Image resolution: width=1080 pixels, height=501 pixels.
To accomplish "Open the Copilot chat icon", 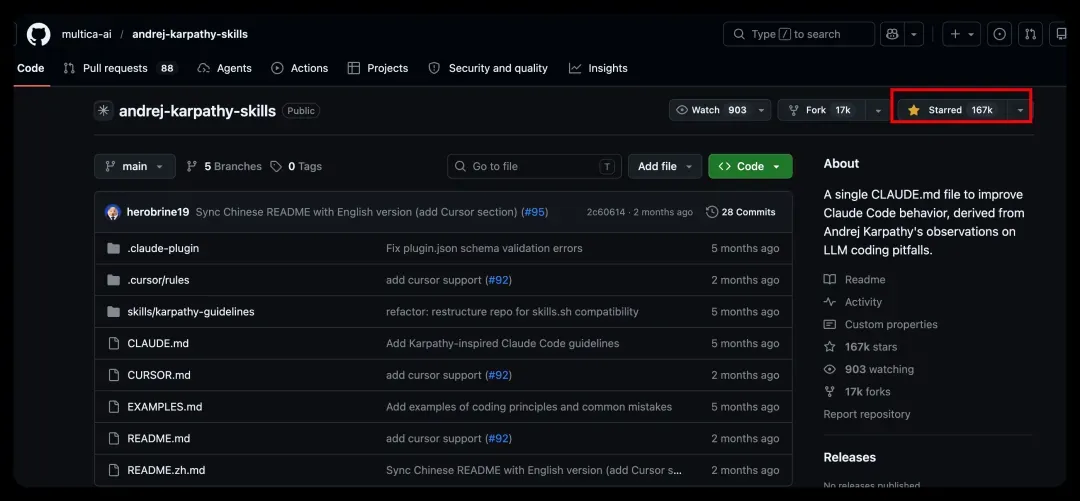I will [x=892, y=34].
